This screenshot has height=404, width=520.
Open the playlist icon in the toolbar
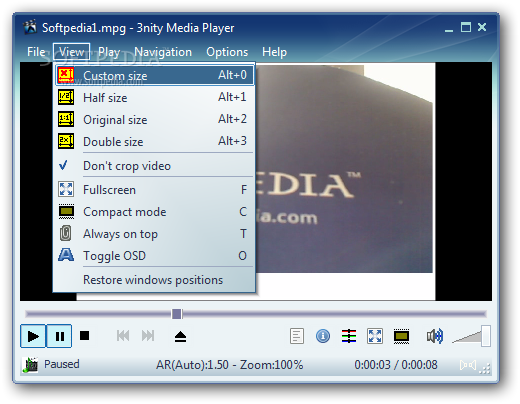click(x=297, y=336)
